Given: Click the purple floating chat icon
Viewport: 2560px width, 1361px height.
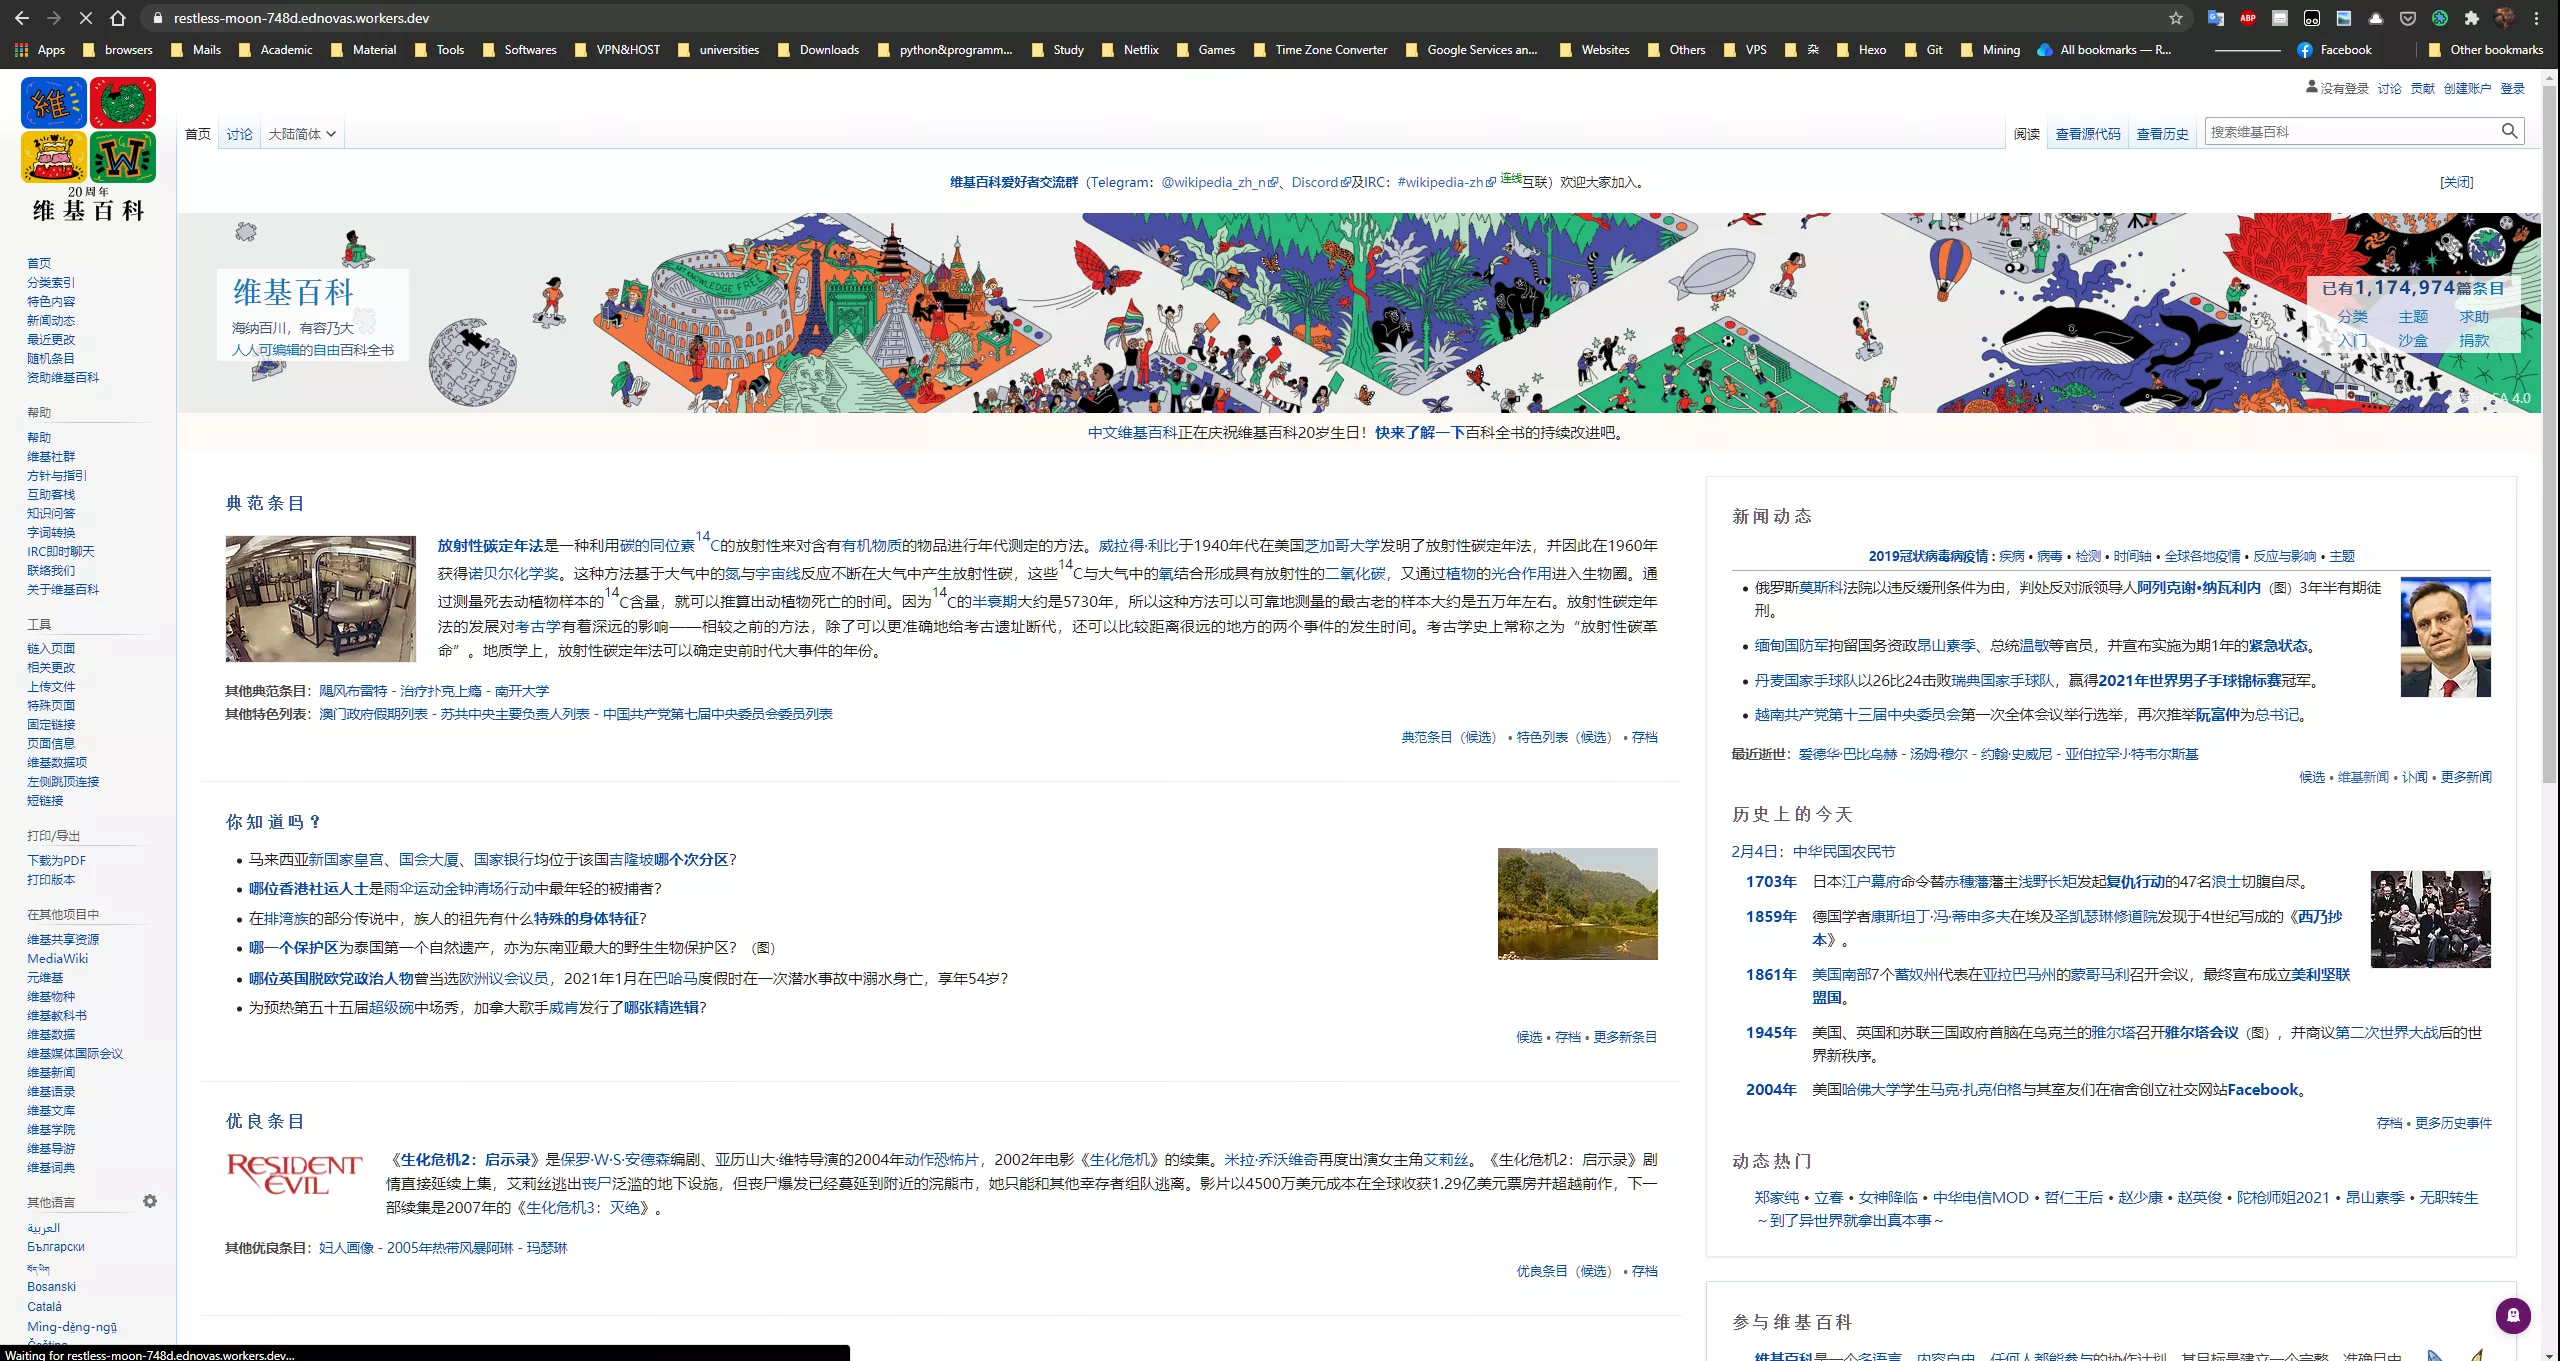Looking at the screenshot, I should [2513, 1315].
